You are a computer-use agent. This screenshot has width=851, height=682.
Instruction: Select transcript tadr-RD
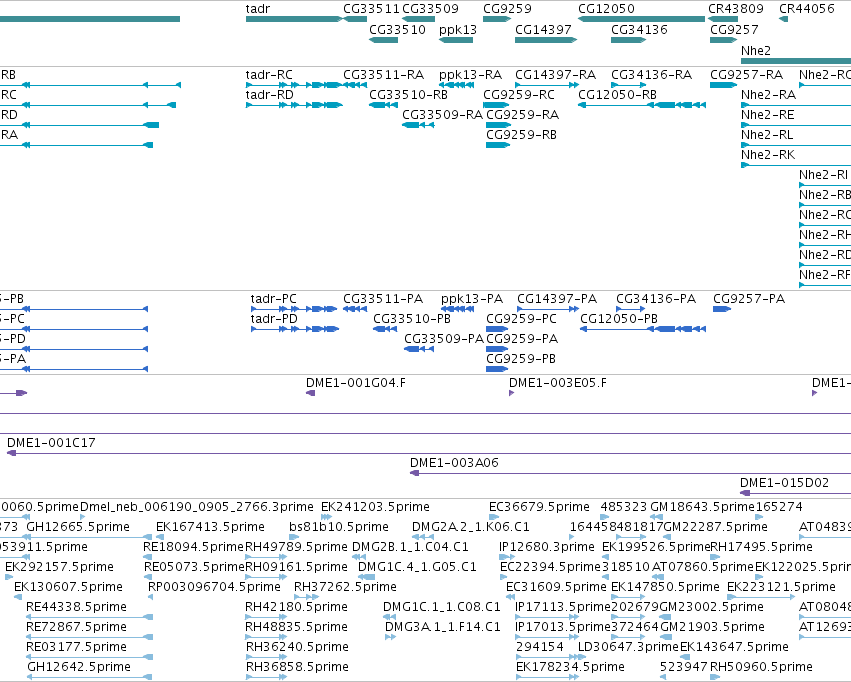click(x=294, y=105)
